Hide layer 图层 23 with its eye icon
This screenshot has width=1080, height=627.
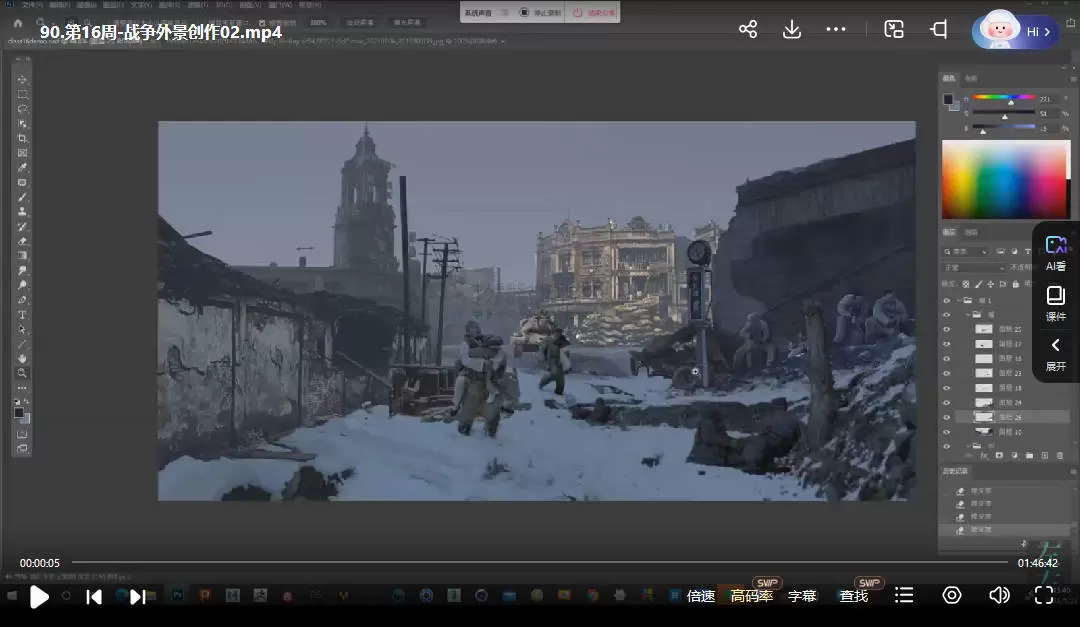tap(946, 373)
